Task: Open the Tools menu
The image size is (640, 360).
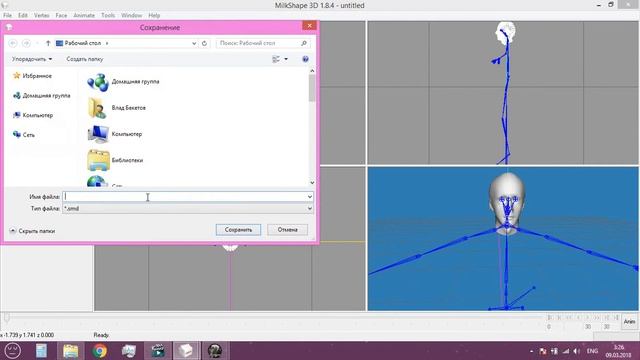Action: tap(108, 16)
